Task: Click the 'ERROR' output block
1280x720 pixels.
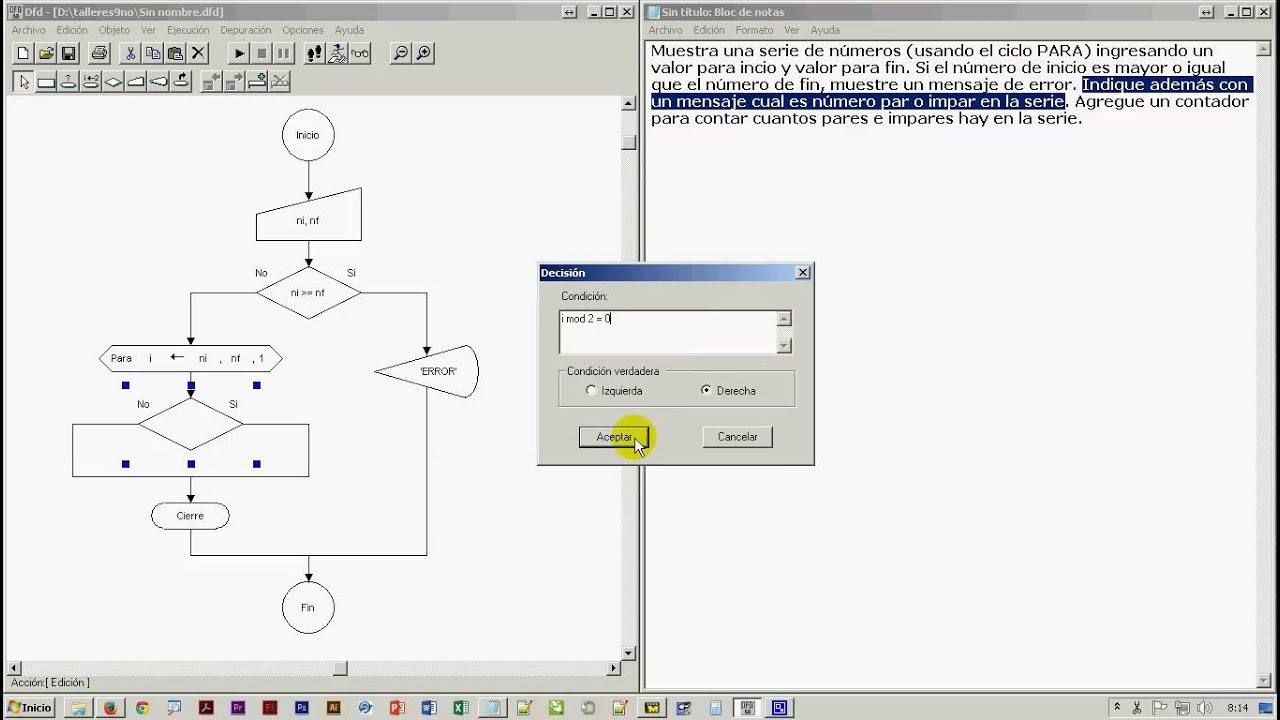Action: pyautogui.click(x=427, y=371)
